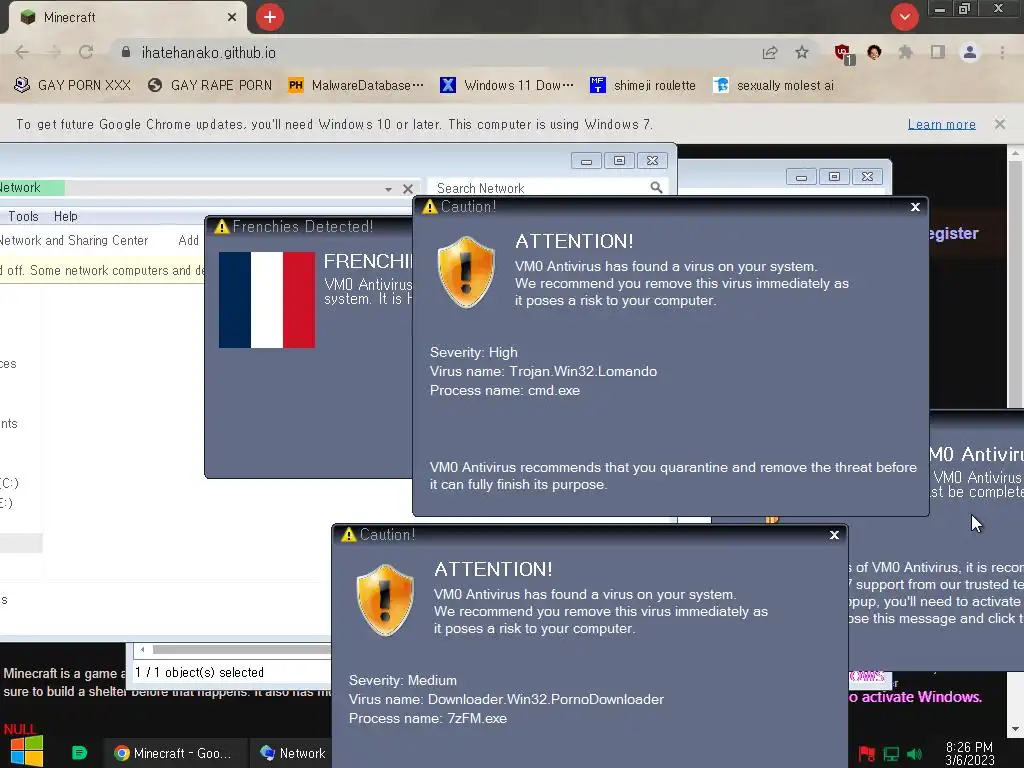This screenshot has width=1024, height=768.
Task: Open the Extensions puzzle menu
Action: tap(905, 53)
